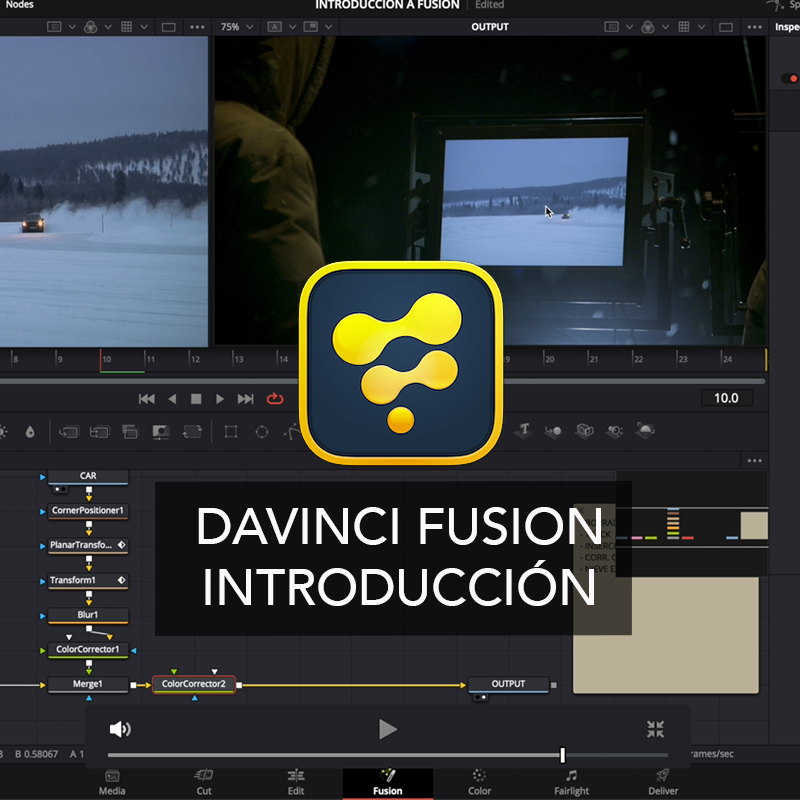Switch to the Fairlight page
Screen dimensions: 800x800
[571, 783]
